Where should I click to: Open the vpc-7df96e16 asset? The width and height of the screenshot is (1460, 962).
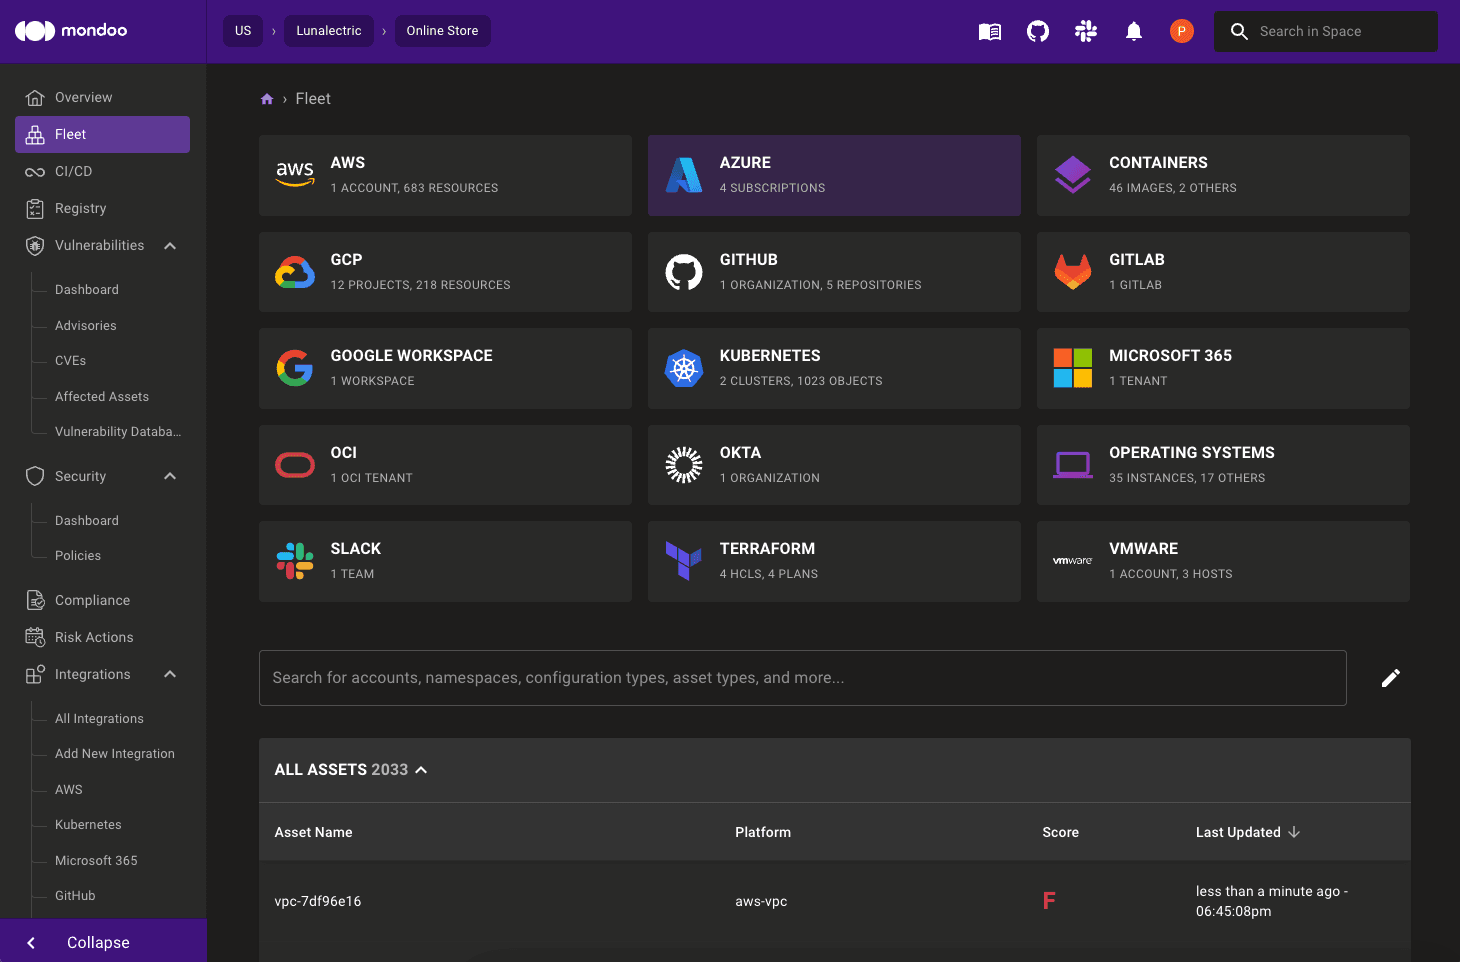click(318, 901)
